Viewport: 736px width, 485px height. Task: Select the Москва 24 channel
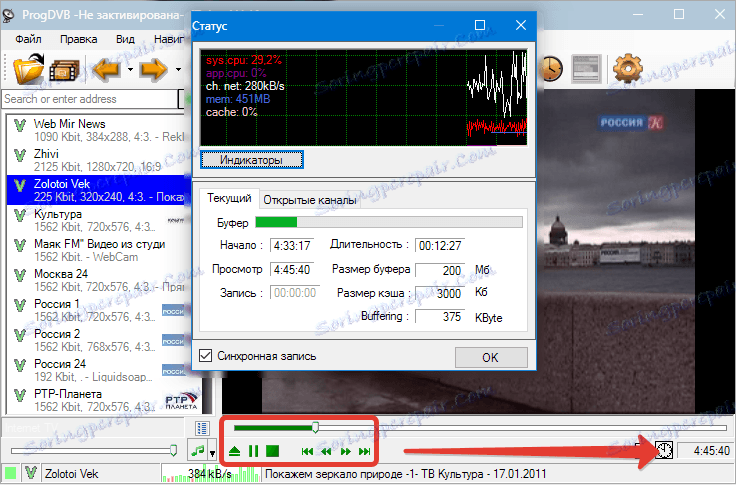point(96,280)
